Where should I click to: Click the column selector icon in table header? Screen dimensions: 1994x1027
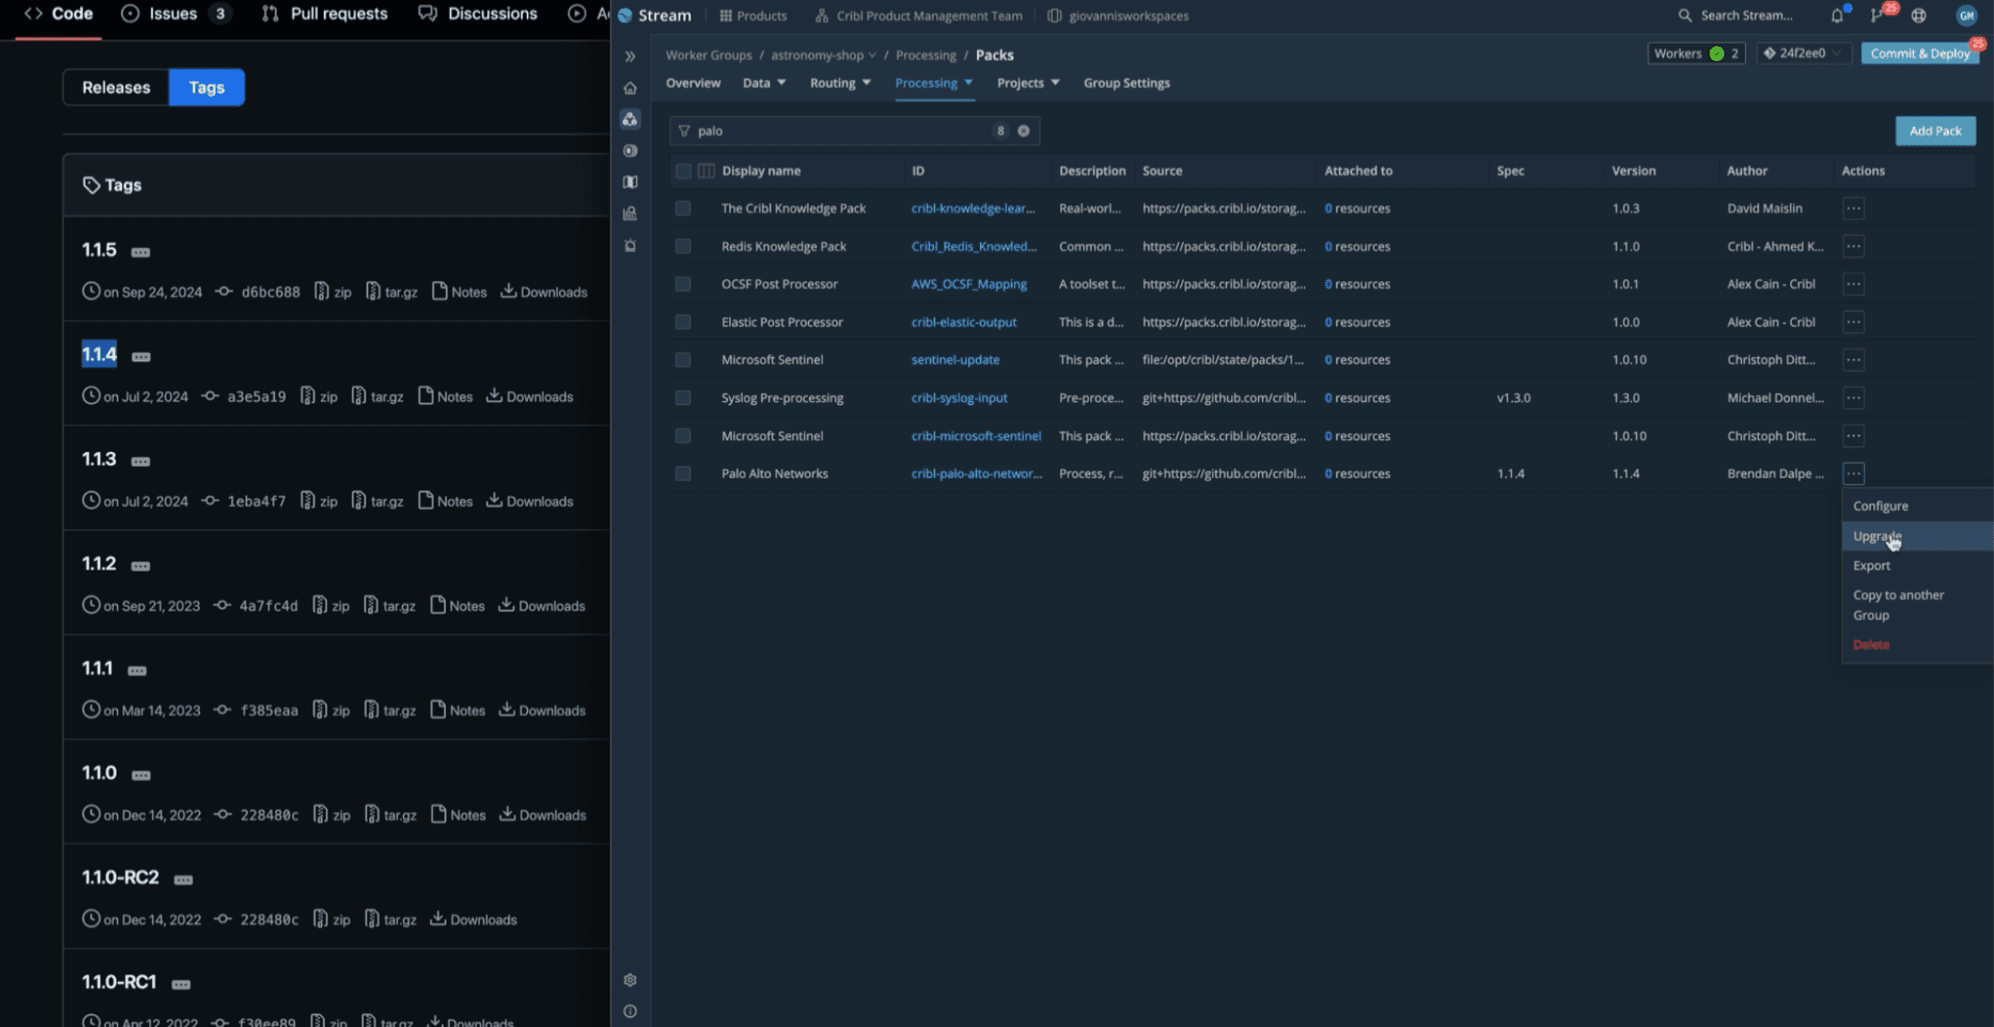click(x=706, y=171)
